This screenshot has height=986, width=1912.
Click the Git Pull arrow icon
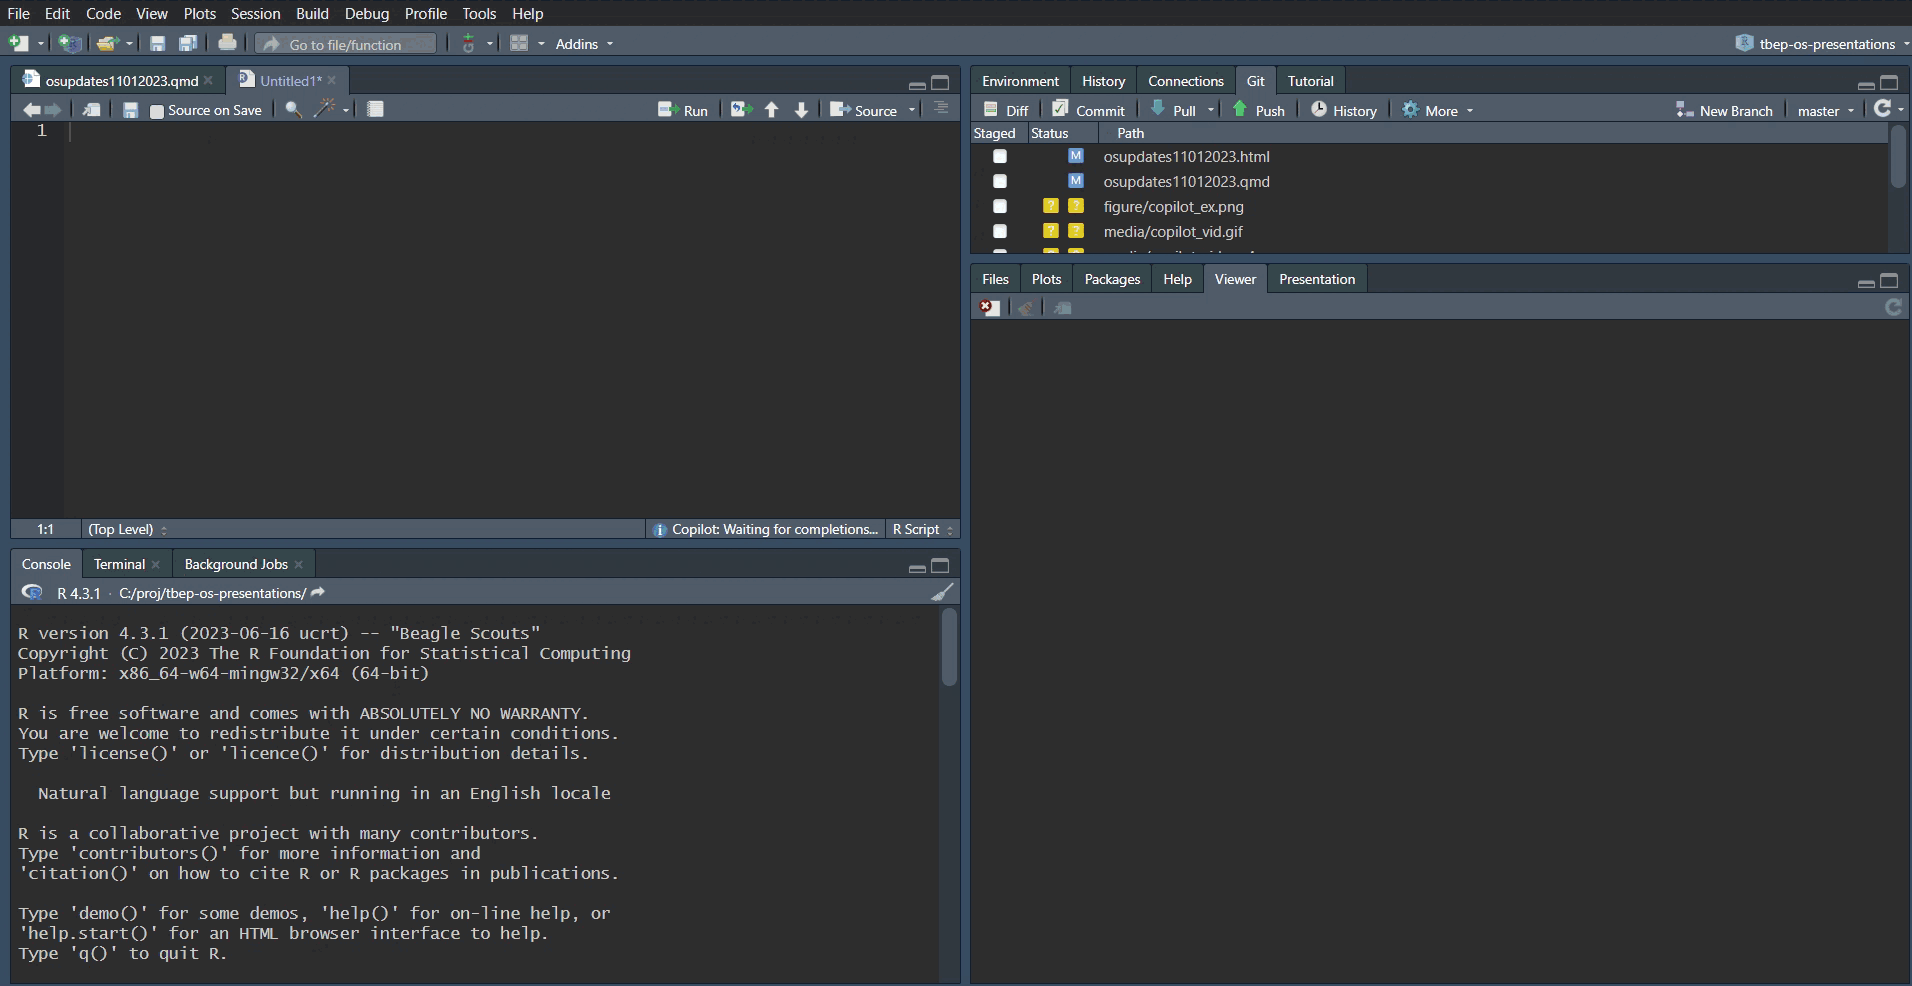1158,110
